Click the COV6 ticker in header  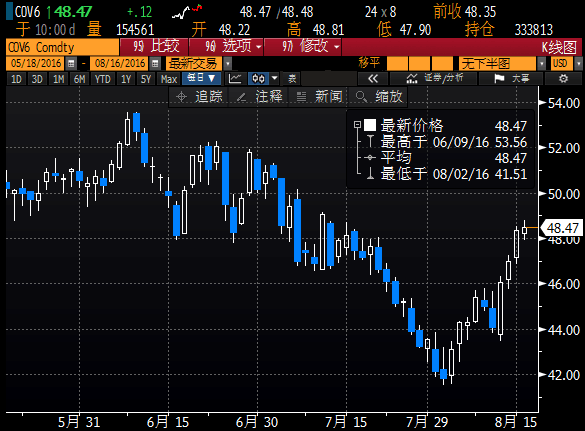click(27, 12)
